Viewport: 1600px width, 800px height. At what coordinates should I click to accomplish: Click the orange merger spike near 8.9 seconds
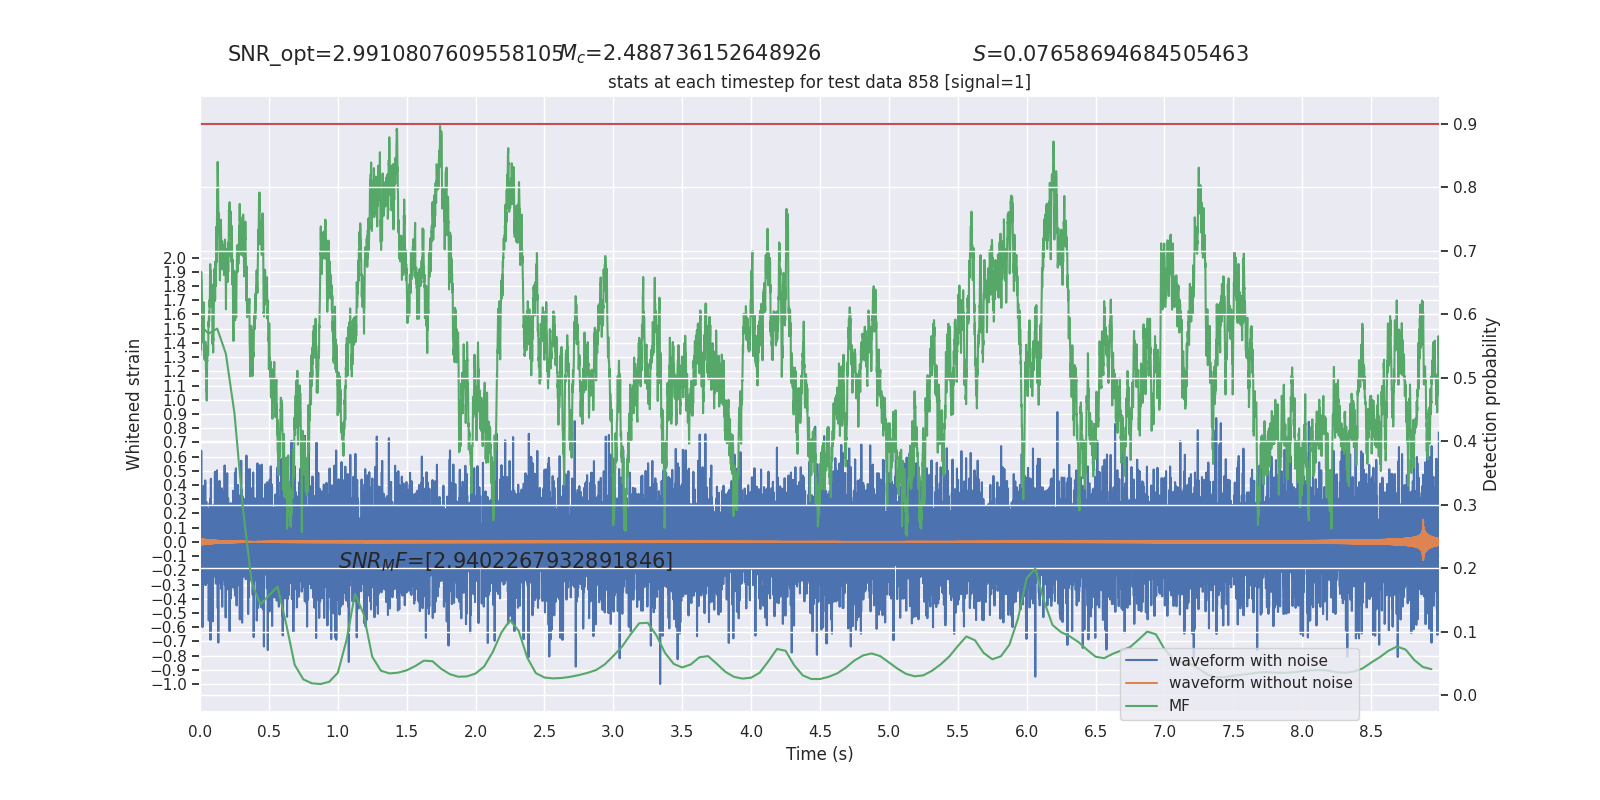1423,541
